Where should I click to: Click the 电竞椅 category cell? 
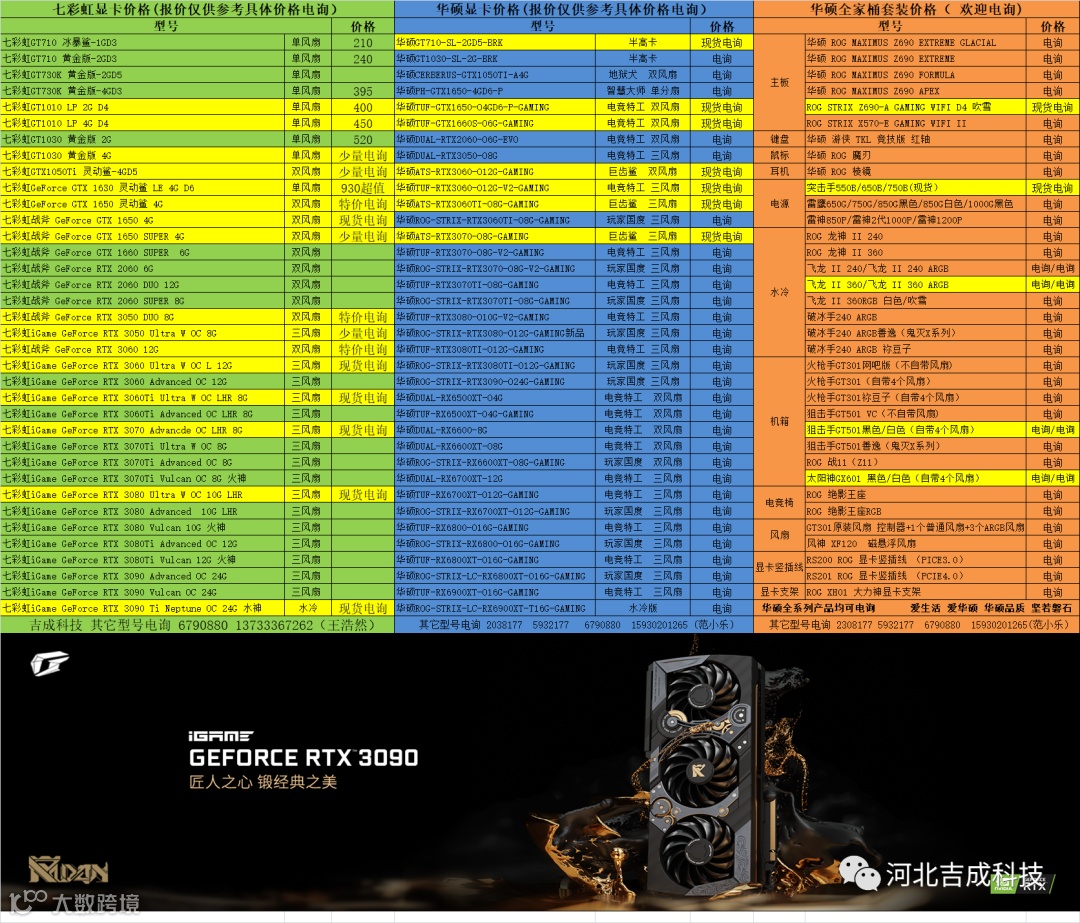click(779, 503)
